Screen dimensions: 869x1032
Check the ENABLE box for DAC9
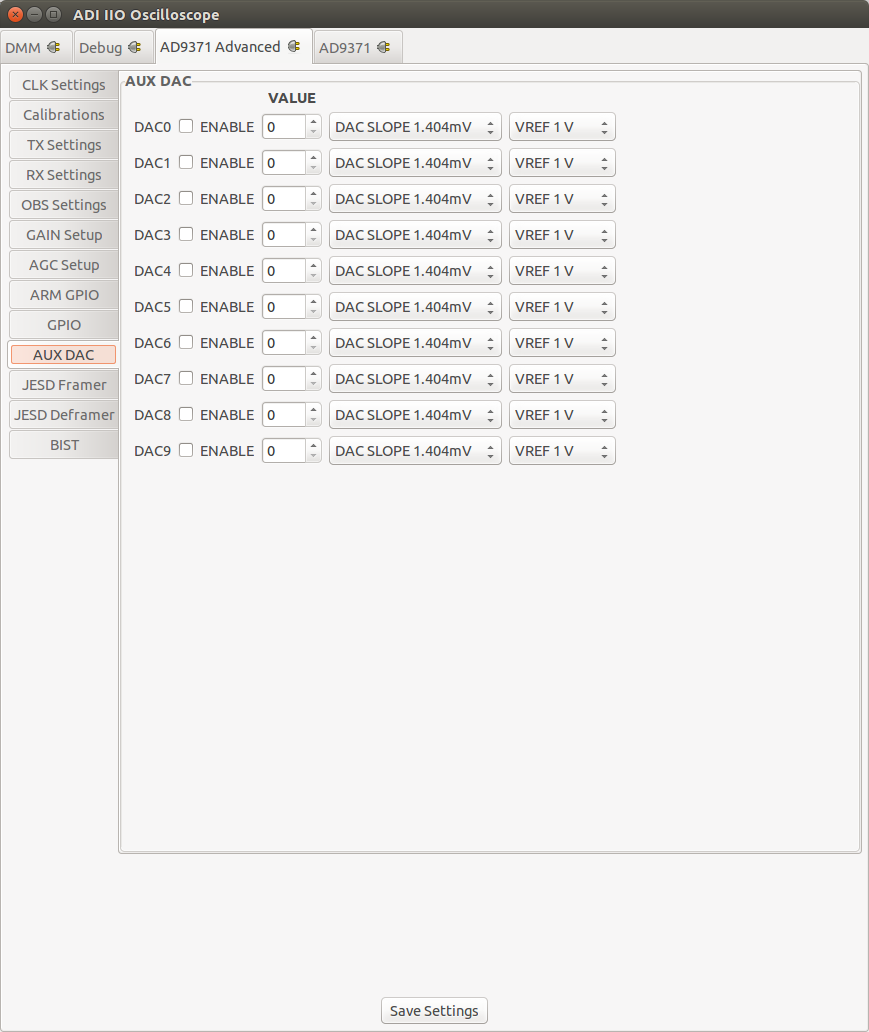pos(186,451)
